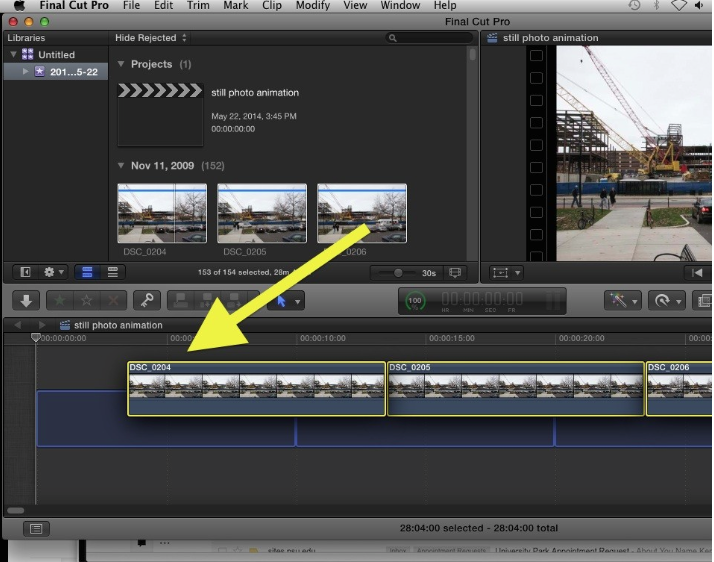The image size is (714, 562).
Task: Open the File menu
Action: 131,5
